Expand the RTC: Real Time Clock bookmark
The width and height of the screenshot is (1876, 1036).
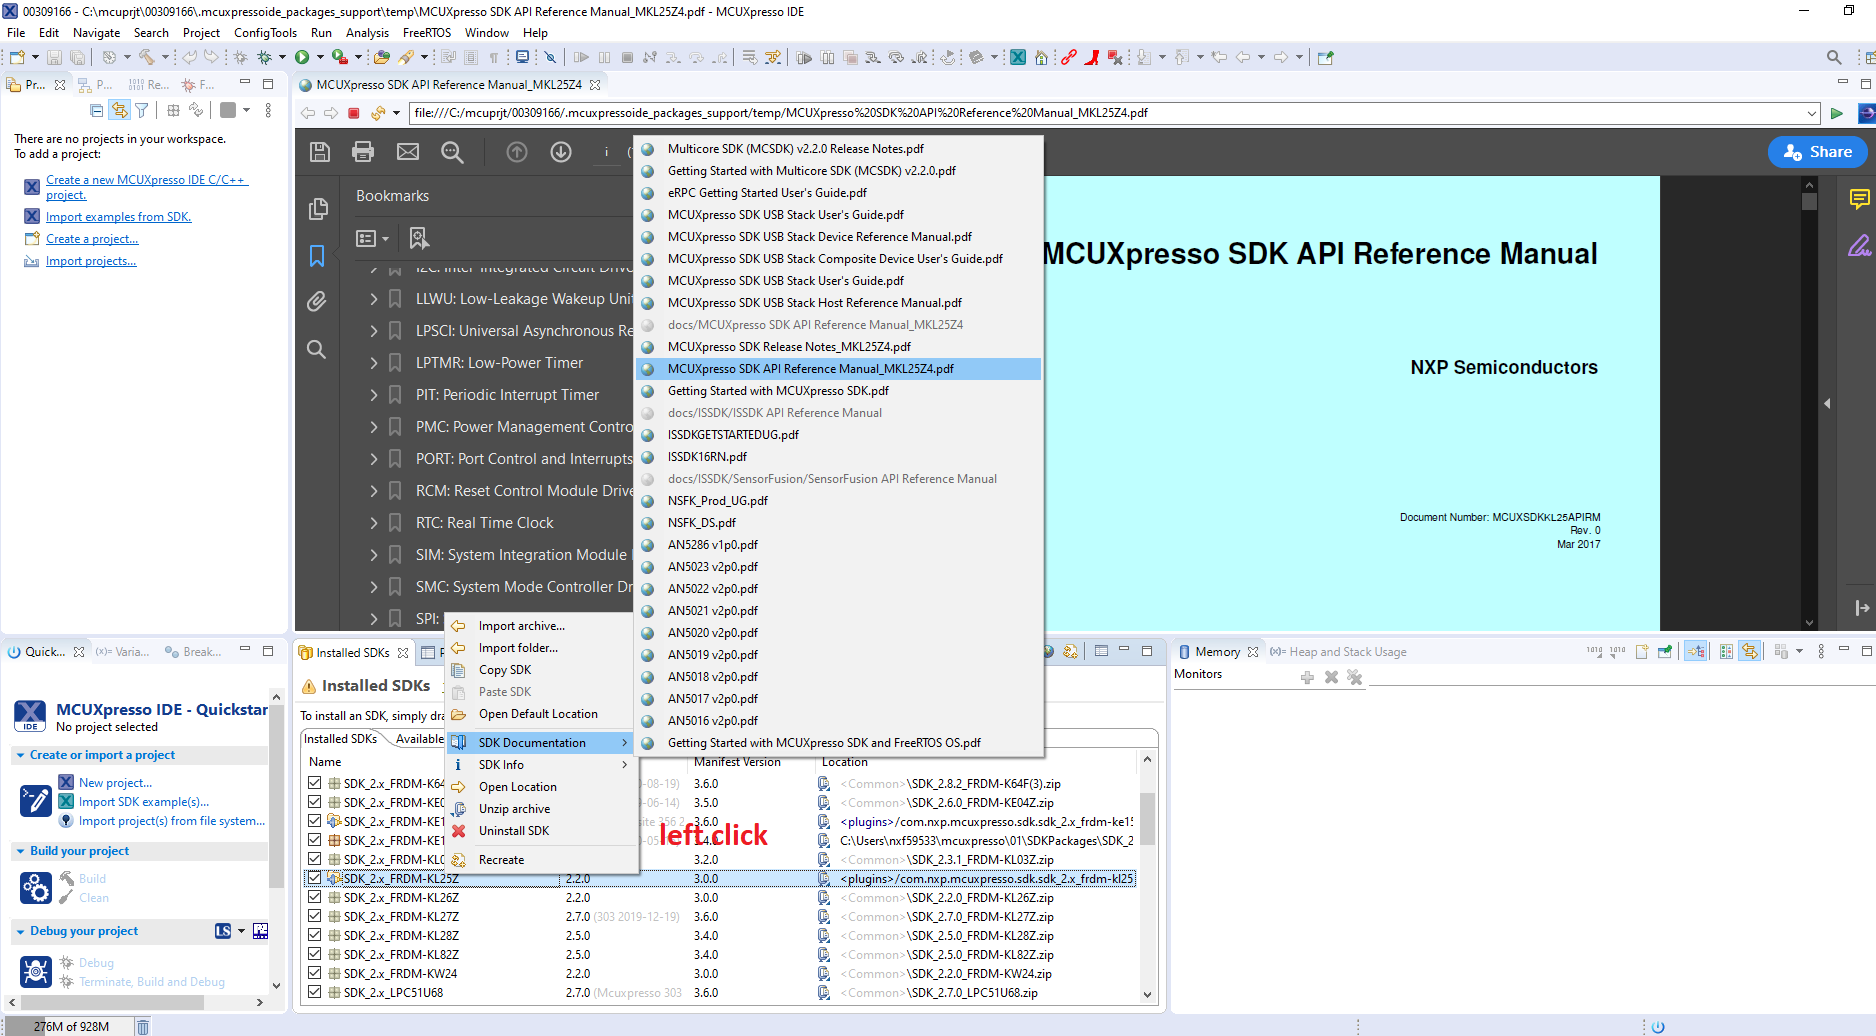click(372, 522)
